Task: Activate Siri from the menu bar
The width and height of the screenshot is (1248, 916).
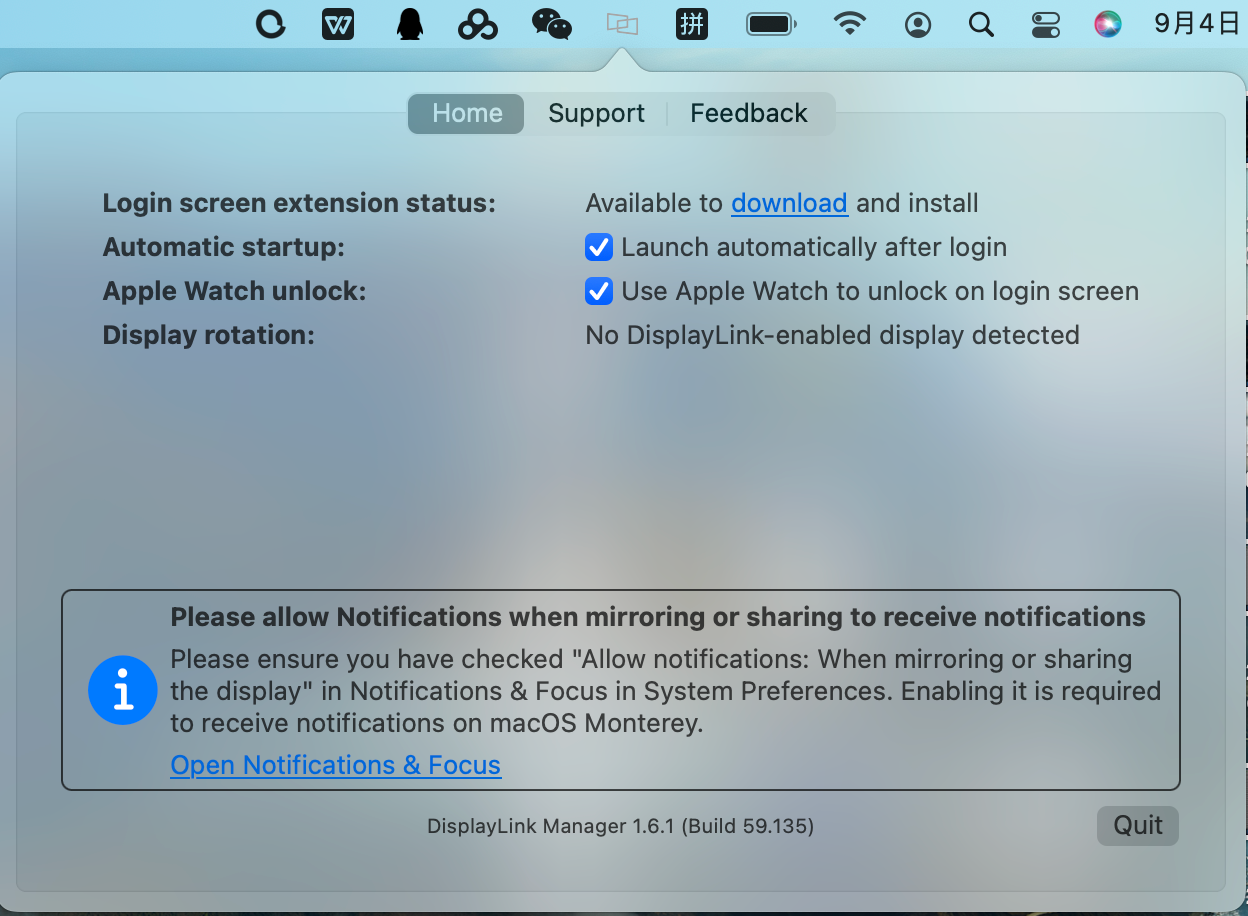Action: [x=1107, y=24]
